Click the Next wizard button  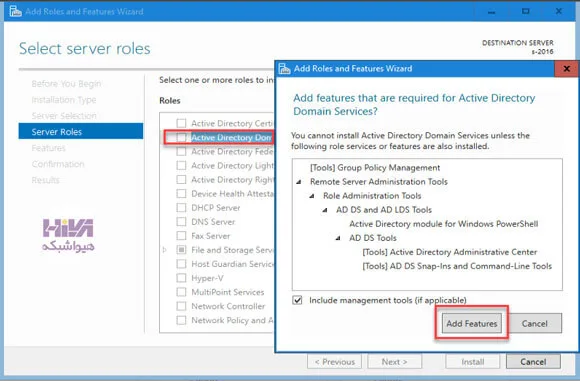point(395,361)
